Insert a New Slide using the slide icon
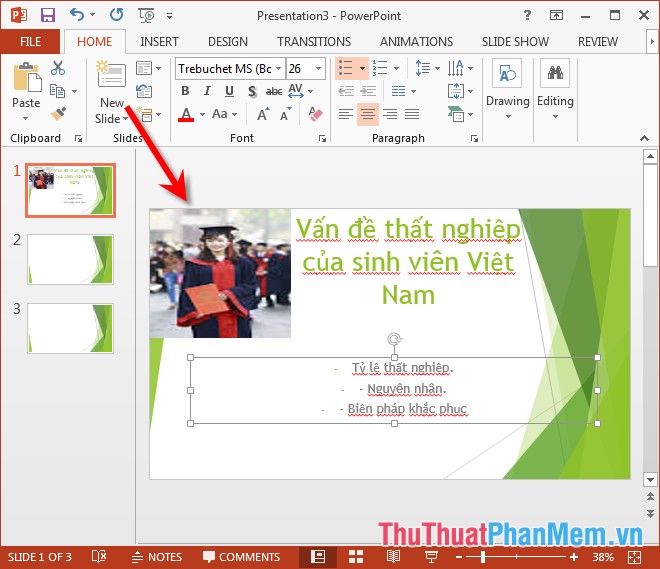 [111, 75]
